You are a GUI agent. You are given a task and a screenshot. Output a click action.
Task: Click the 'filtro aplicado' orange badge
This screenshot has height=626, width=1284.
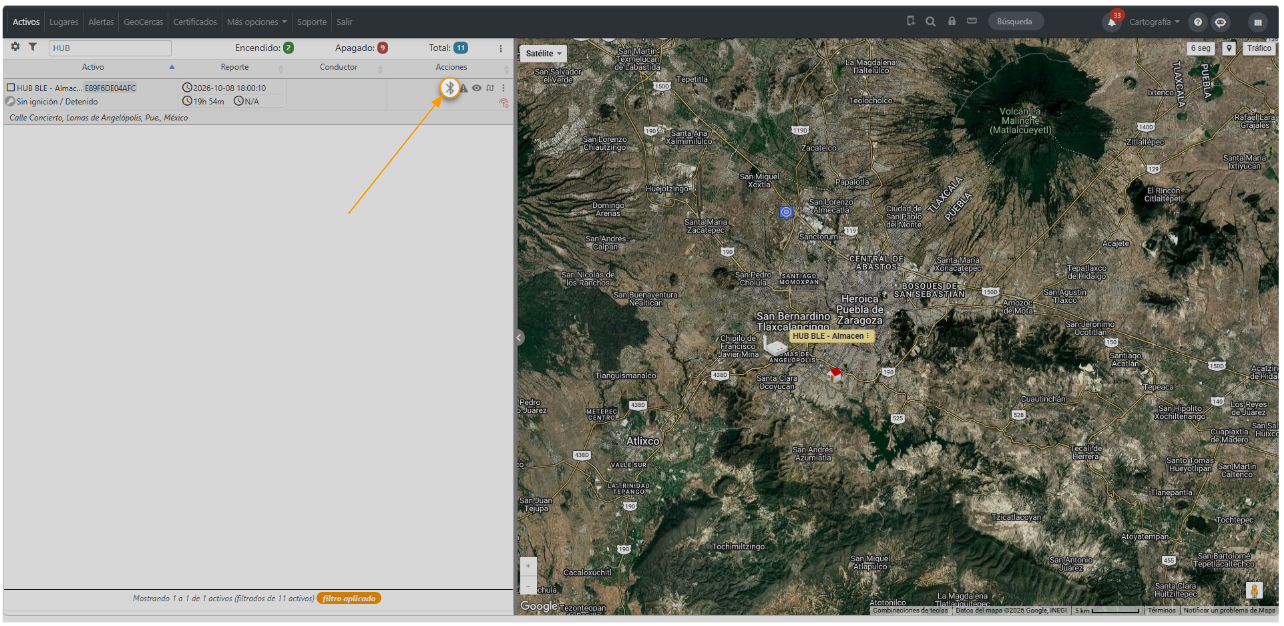click(x=349, y=598)
